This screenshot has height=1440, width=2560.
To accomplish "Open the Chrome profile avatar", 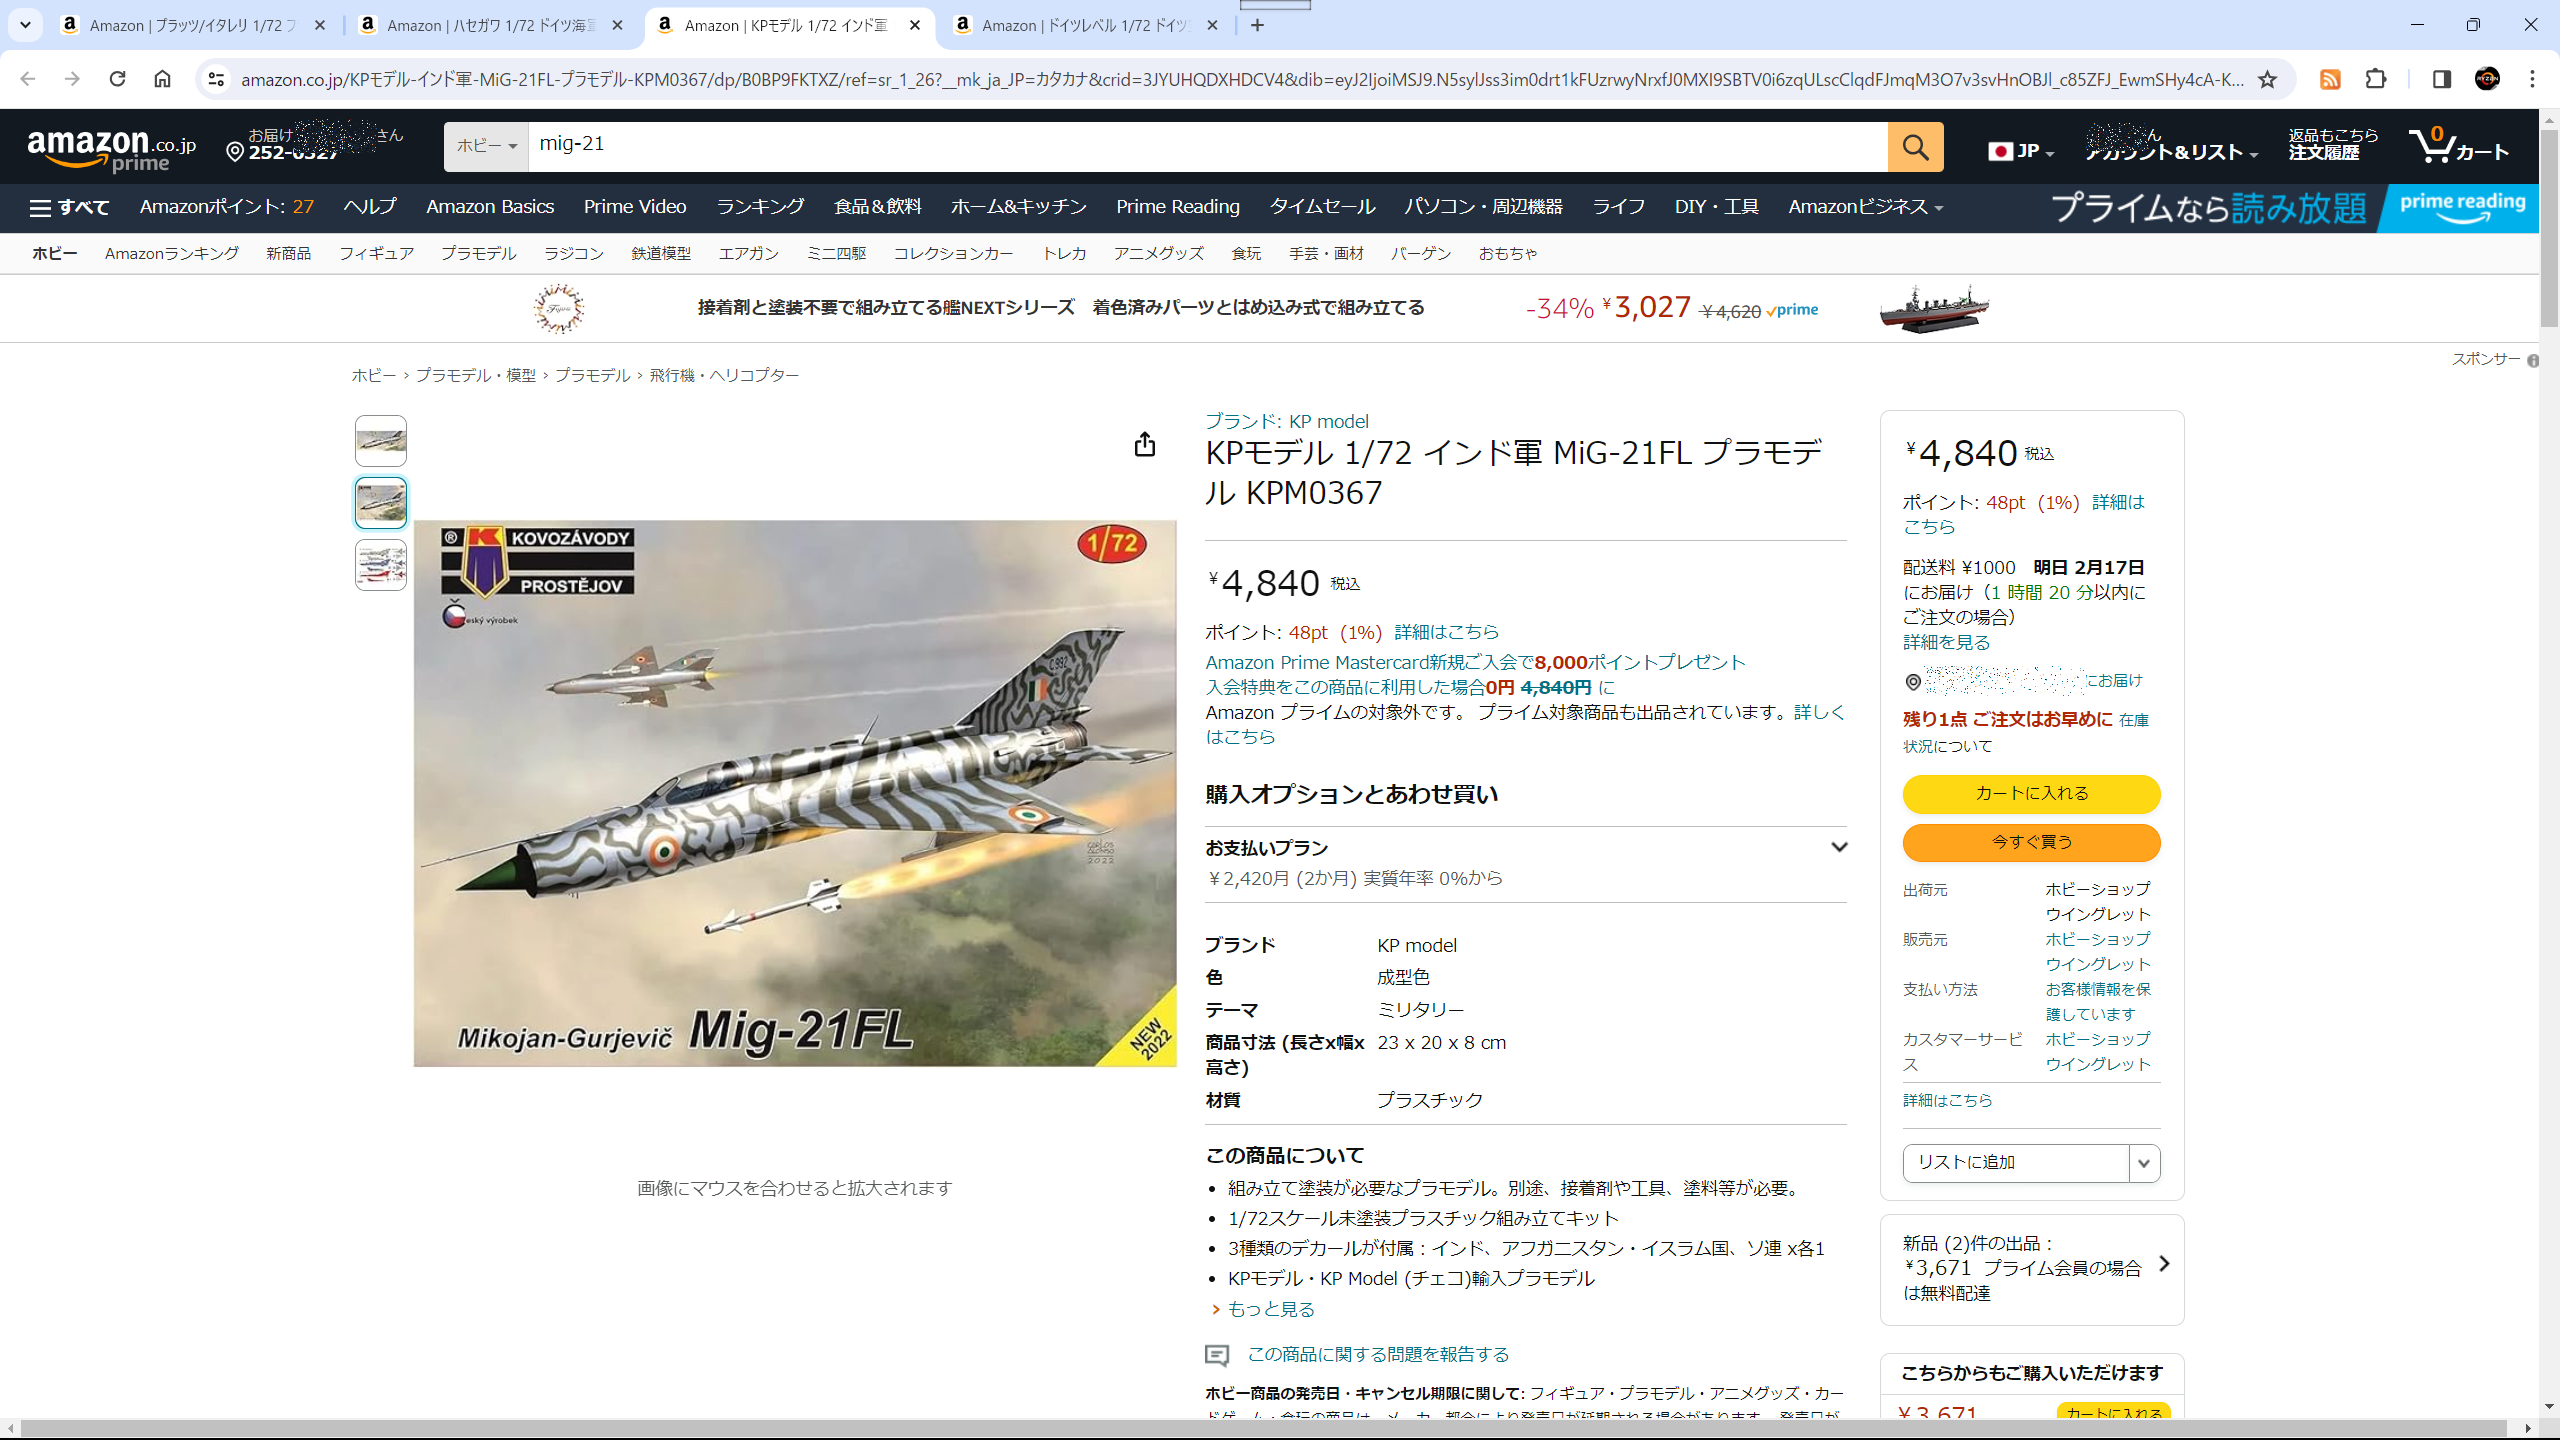I will tap(2487, 79).
